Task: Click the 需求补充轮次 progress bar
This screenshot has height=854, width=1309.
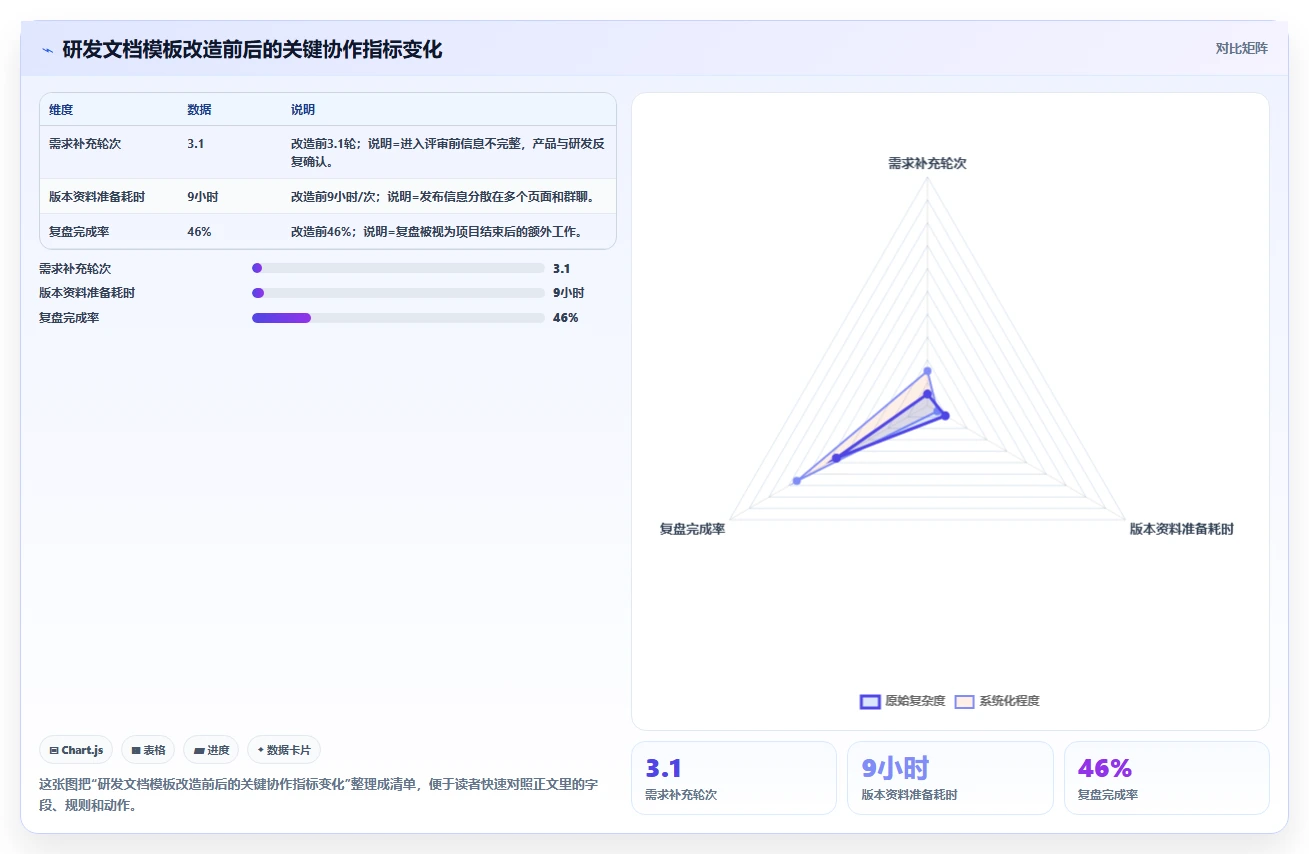Action: [398, 268]
